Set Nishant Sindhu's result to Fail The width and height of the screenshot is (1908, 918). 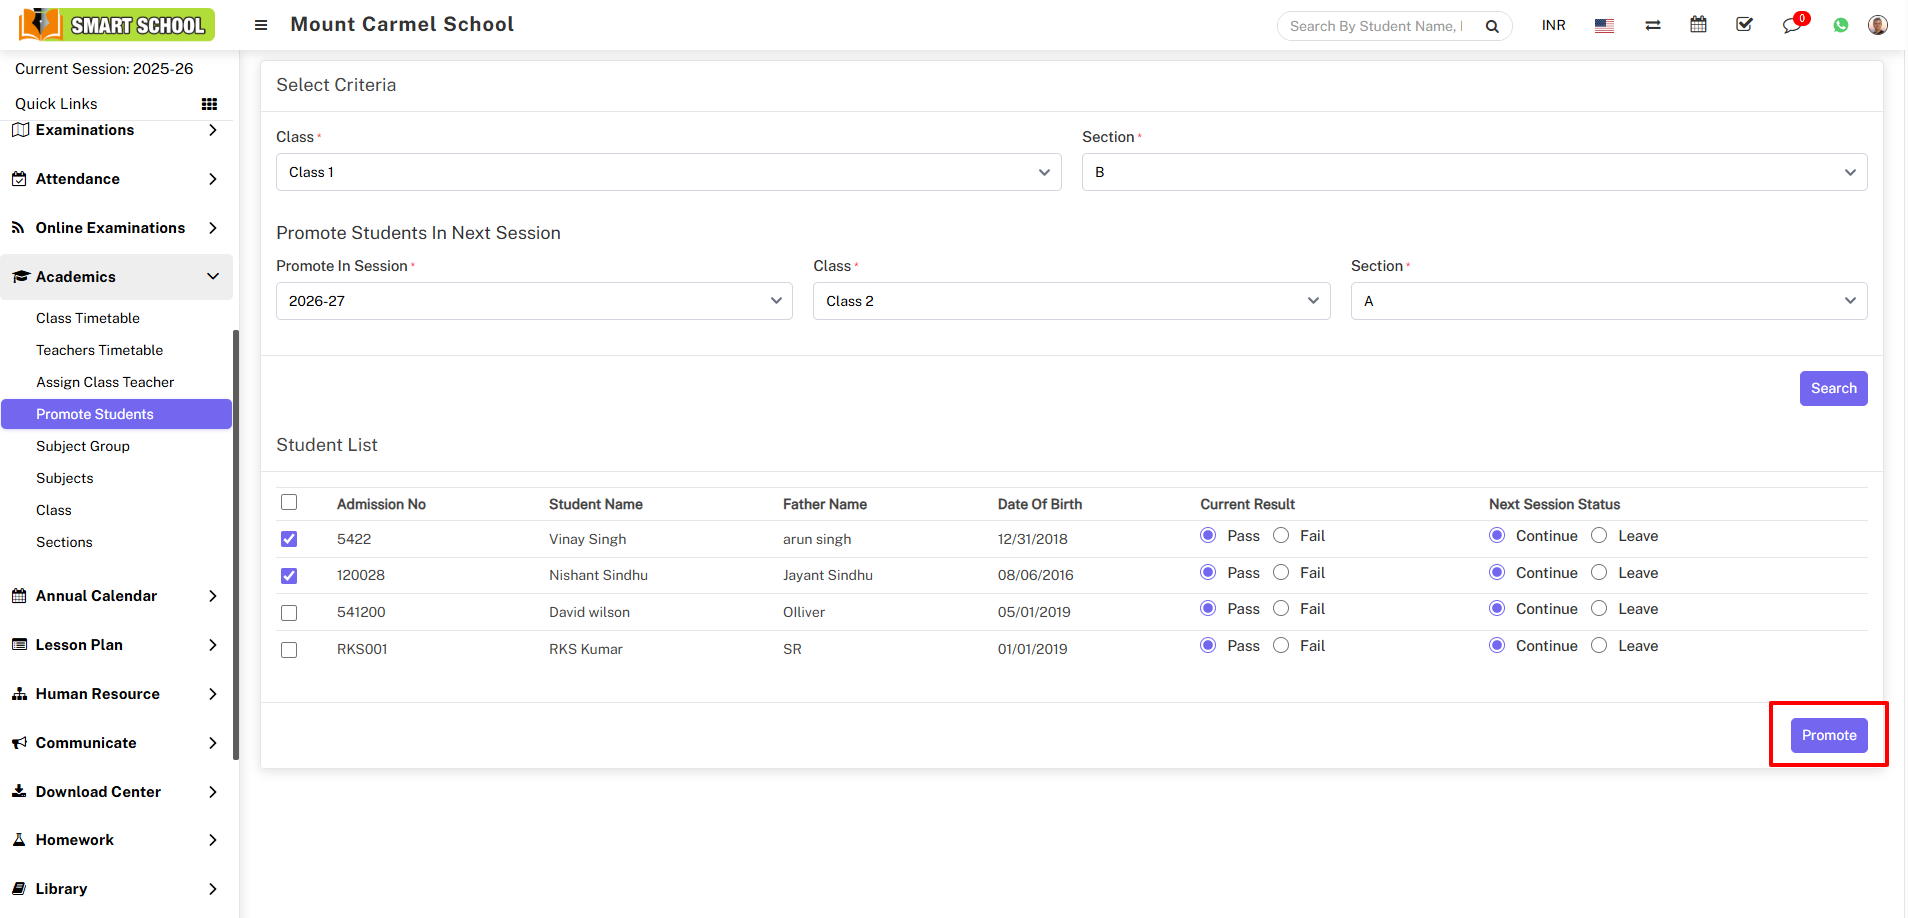(x=1281, y=573)
